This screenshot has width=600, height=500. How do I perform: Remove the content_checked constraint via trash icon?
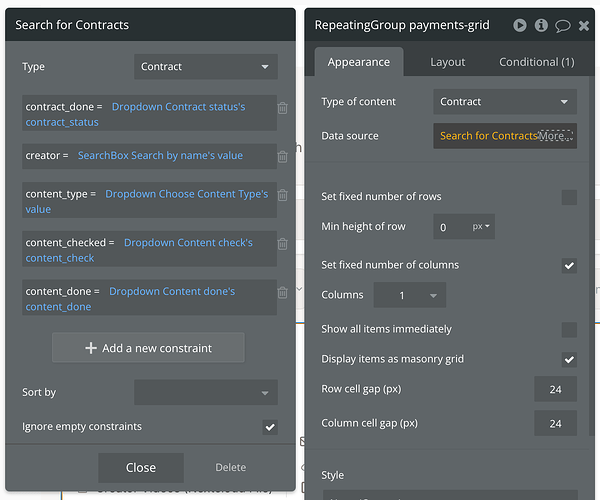pos(283,244)
